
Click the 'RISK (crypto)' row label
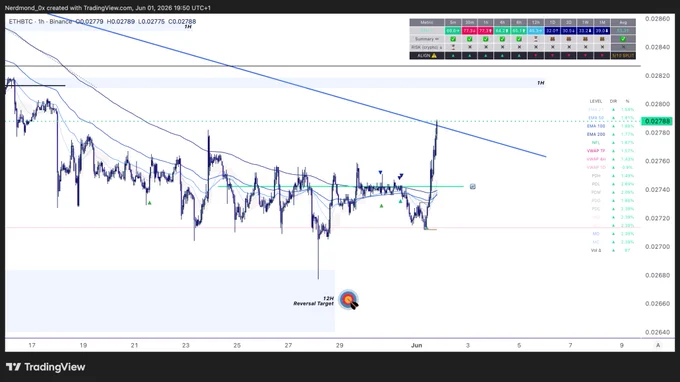click(427, 47)
